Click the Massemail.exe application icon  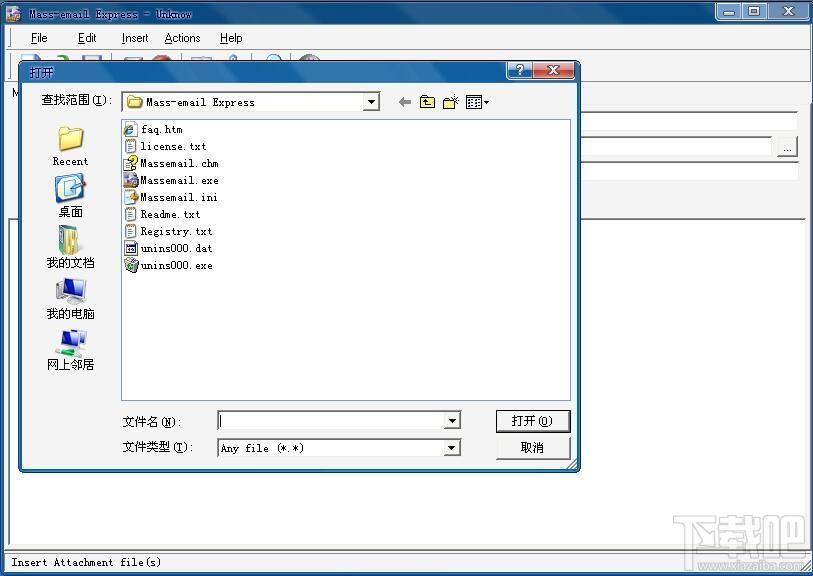click(x=131, y=180)
